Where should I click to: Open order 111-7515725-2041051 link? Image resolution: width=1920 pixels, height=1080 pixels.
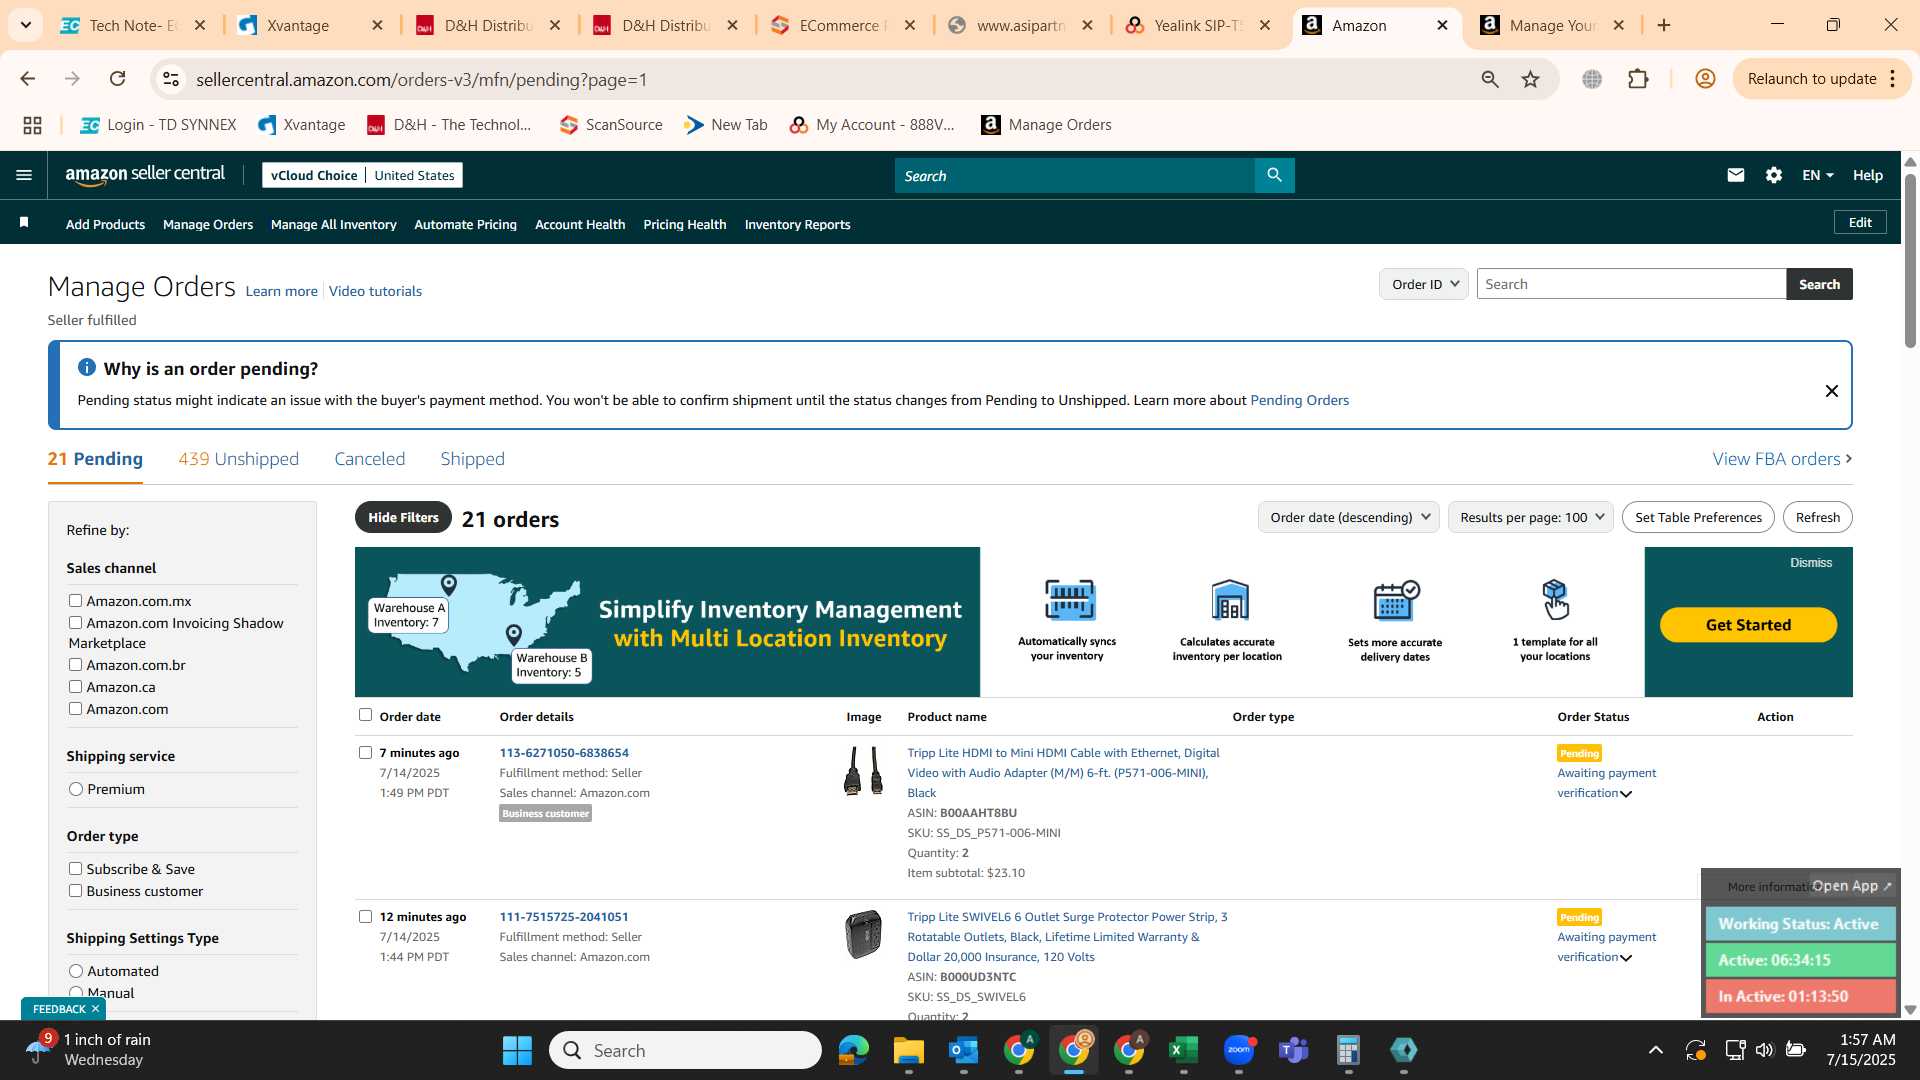click(x=564, y=917)
